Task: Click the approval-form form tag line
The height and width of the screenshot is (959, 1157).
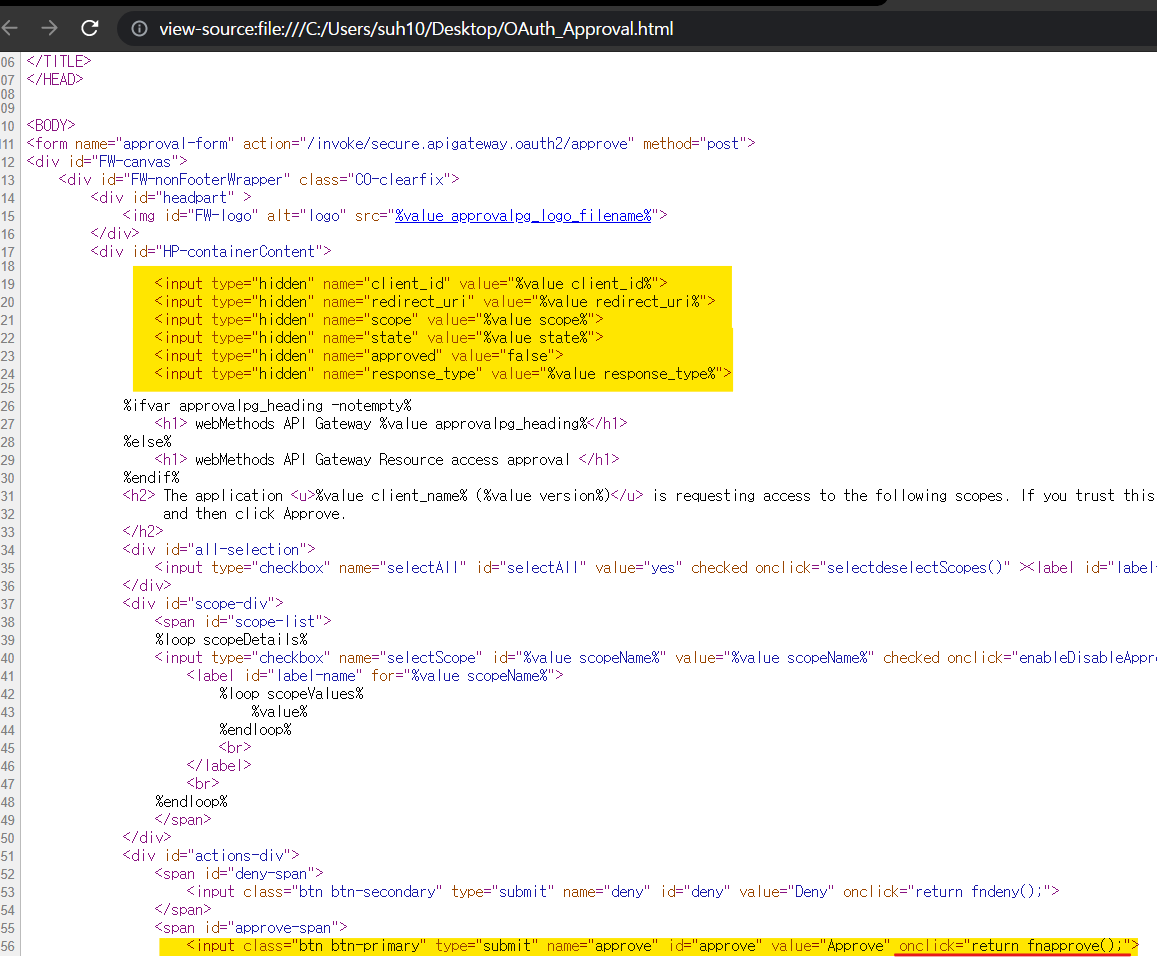Action: (390, 144)
